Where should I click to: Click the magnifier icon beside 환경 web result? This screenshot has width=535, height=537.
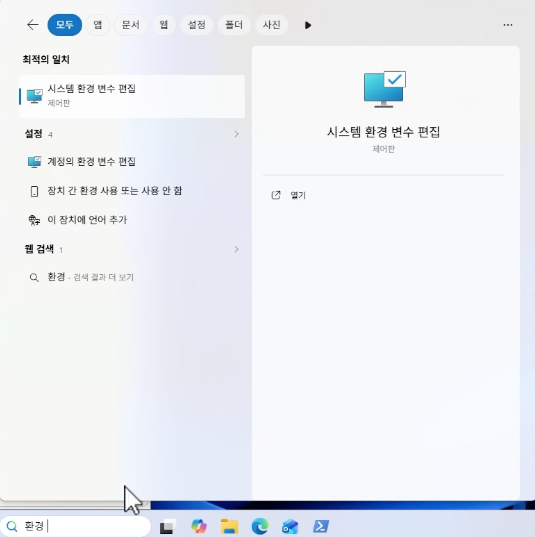[x=34, y=277]
